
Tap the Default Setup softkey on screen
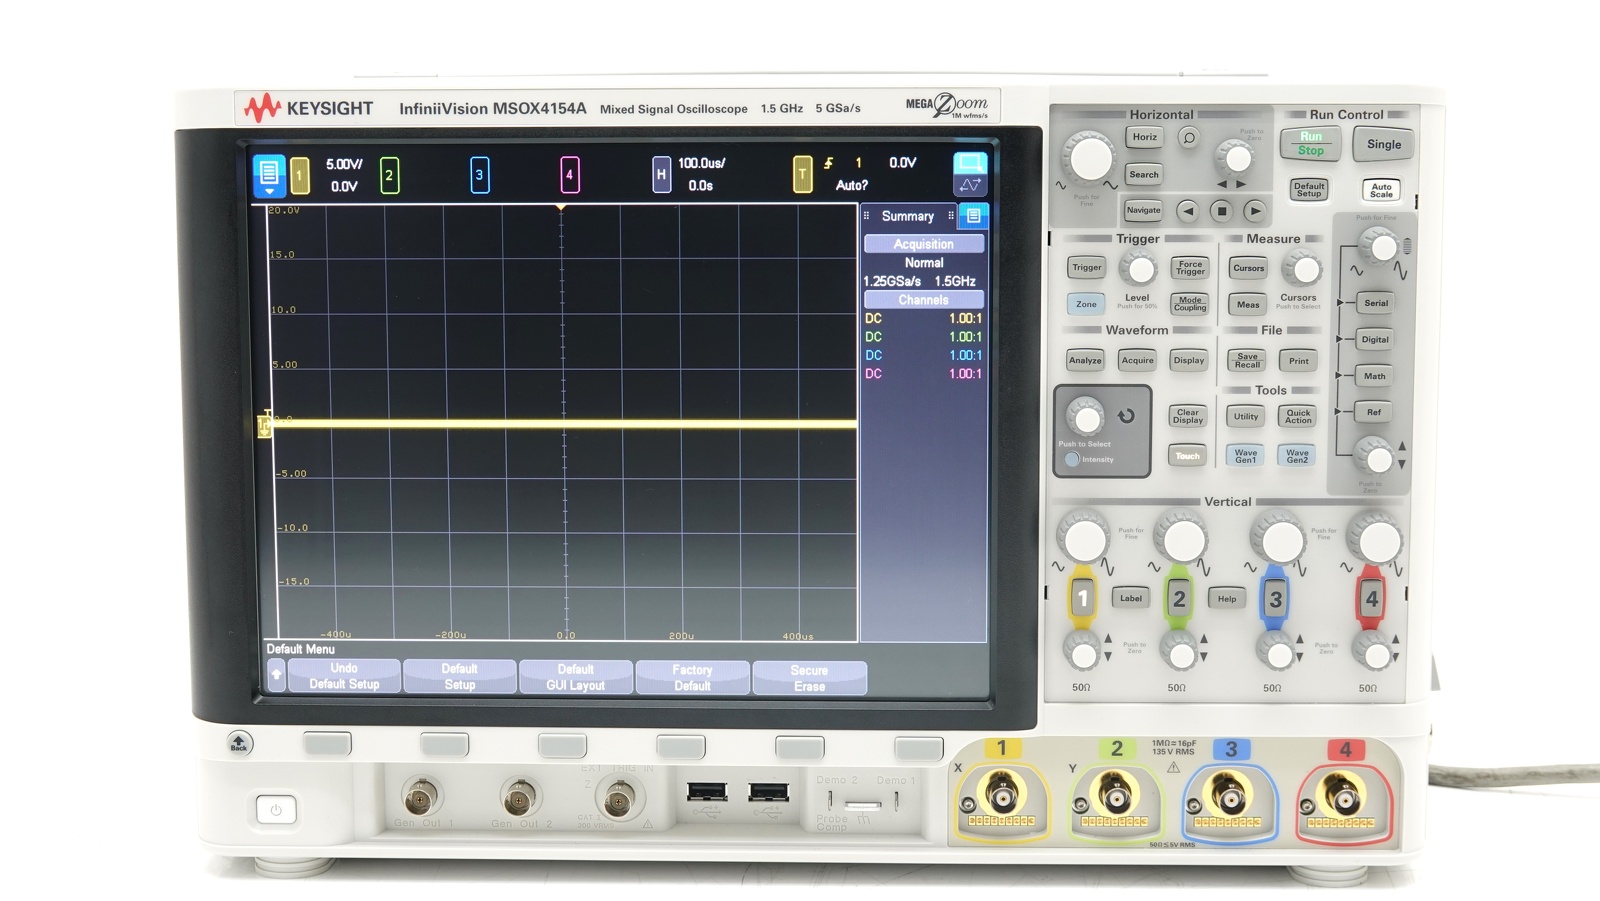pyautogui.click(x=460, y=676)
